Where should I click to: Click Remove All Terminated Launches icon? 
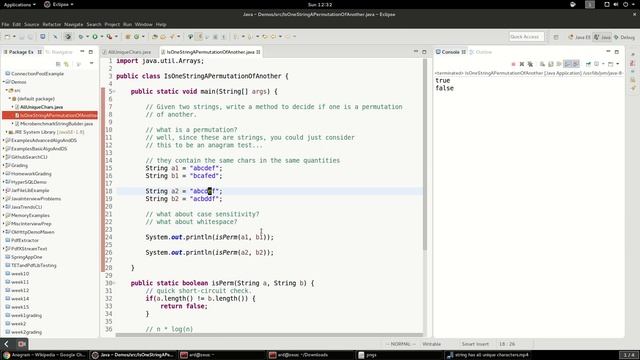pos(530,64)
